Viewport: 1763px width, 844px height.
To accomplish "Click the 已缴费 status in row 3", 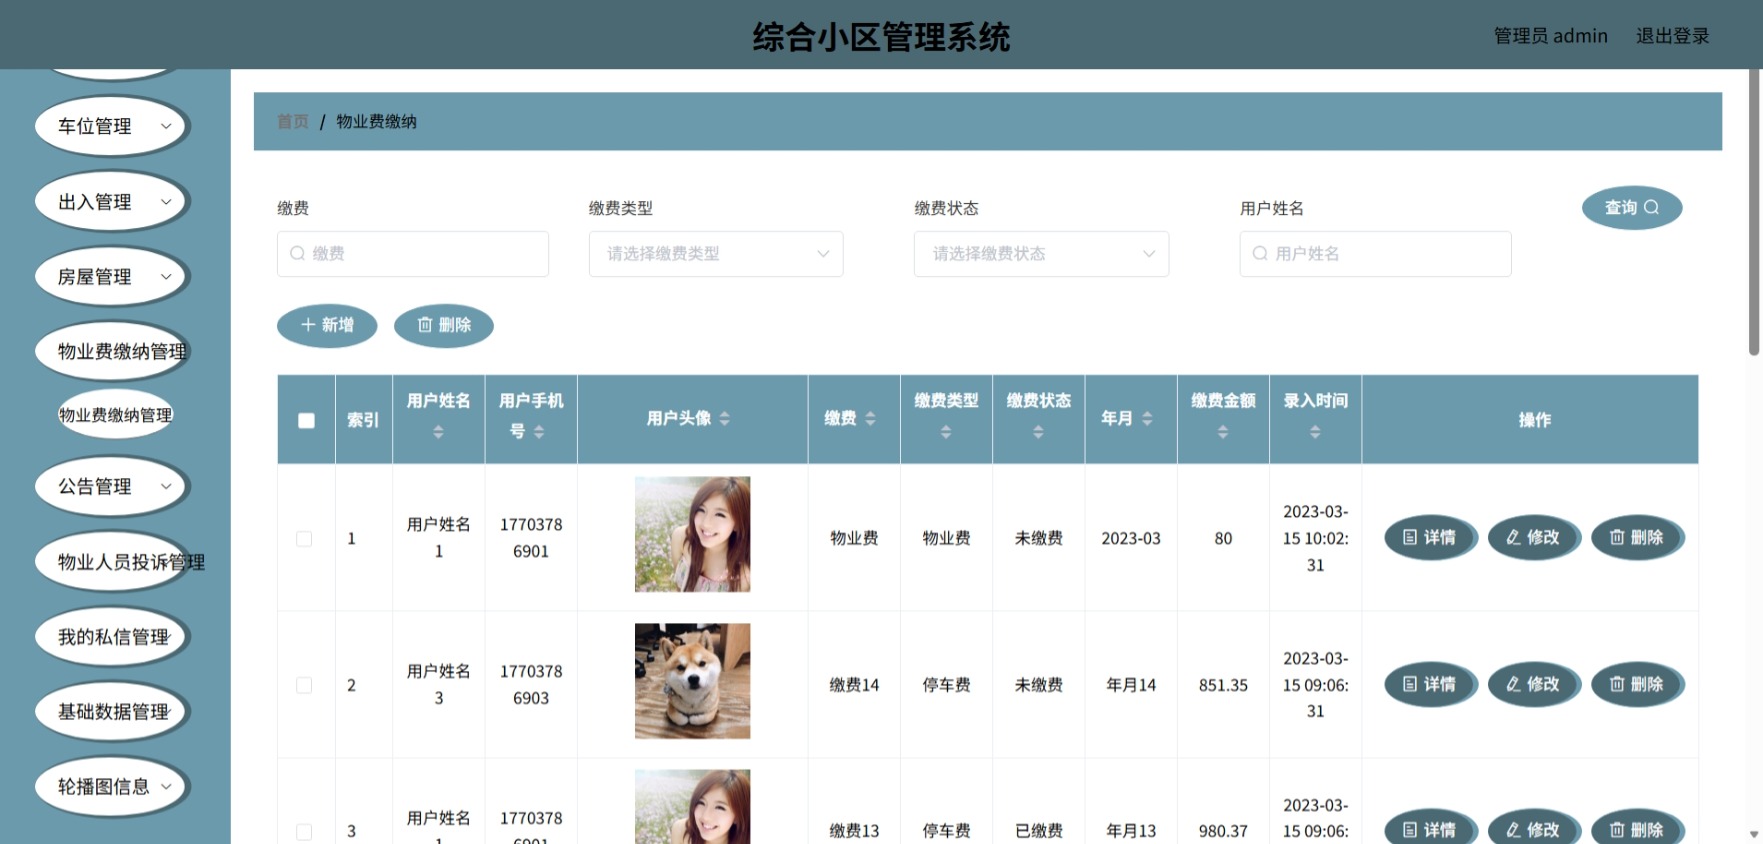I will (x=1038, y=831).
